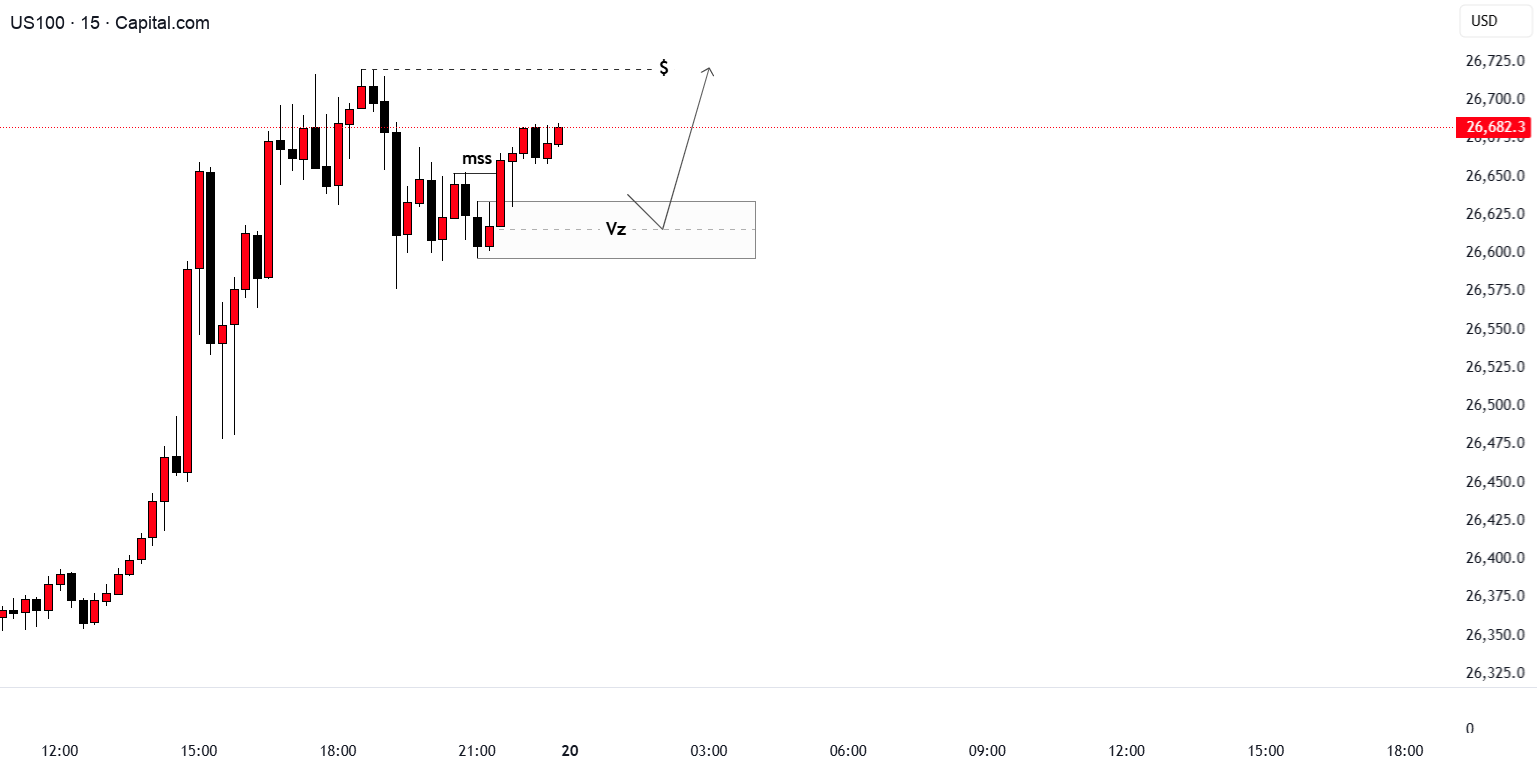Click the 26,325.0 price scale label
Screen dimensions: 1537x768
(x=1495, y=673)
